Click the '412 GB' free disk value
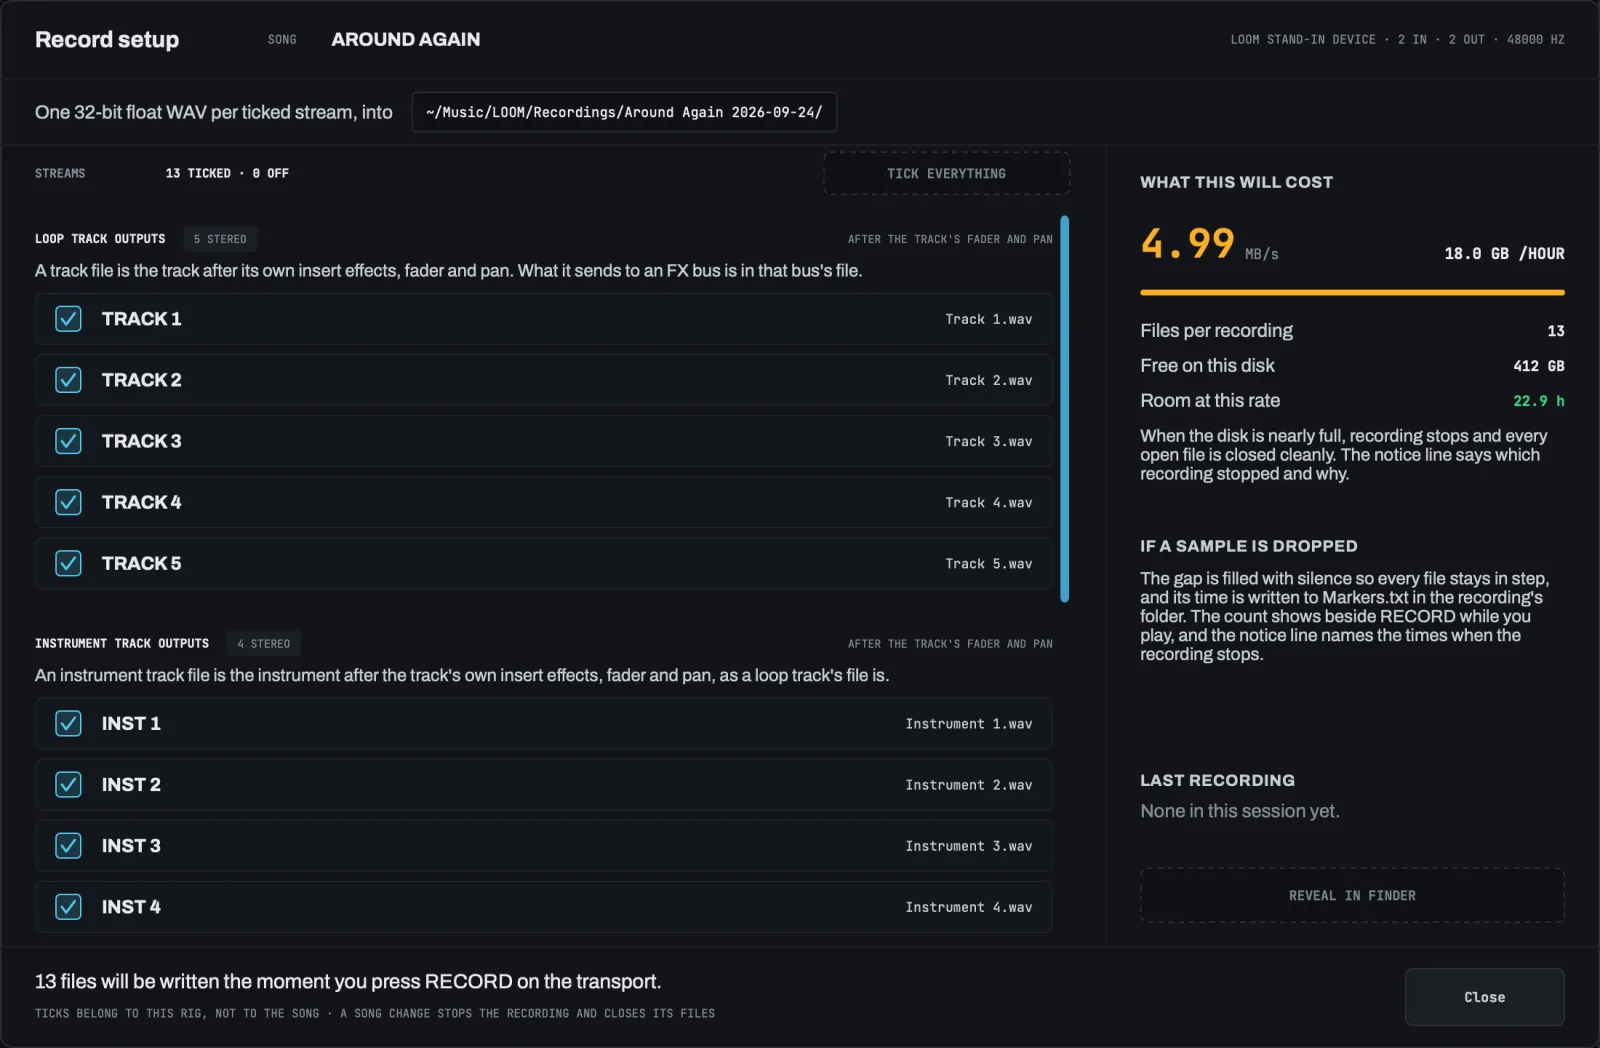Image resolution: width=1600 pixels, height=1048 pixels. [1538, 366]
